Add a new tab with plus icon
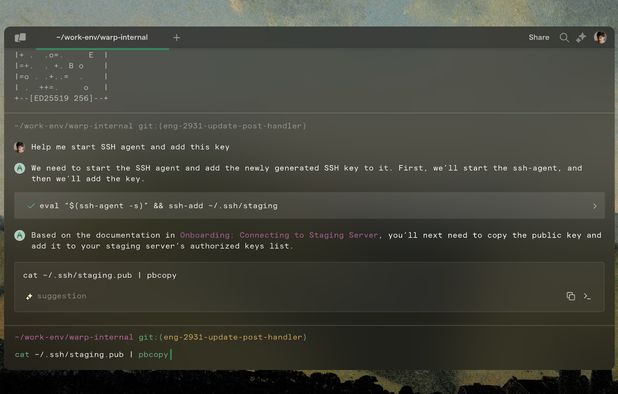Image resolution: width=618 pixels, height=394 pixels. point(177,37)
